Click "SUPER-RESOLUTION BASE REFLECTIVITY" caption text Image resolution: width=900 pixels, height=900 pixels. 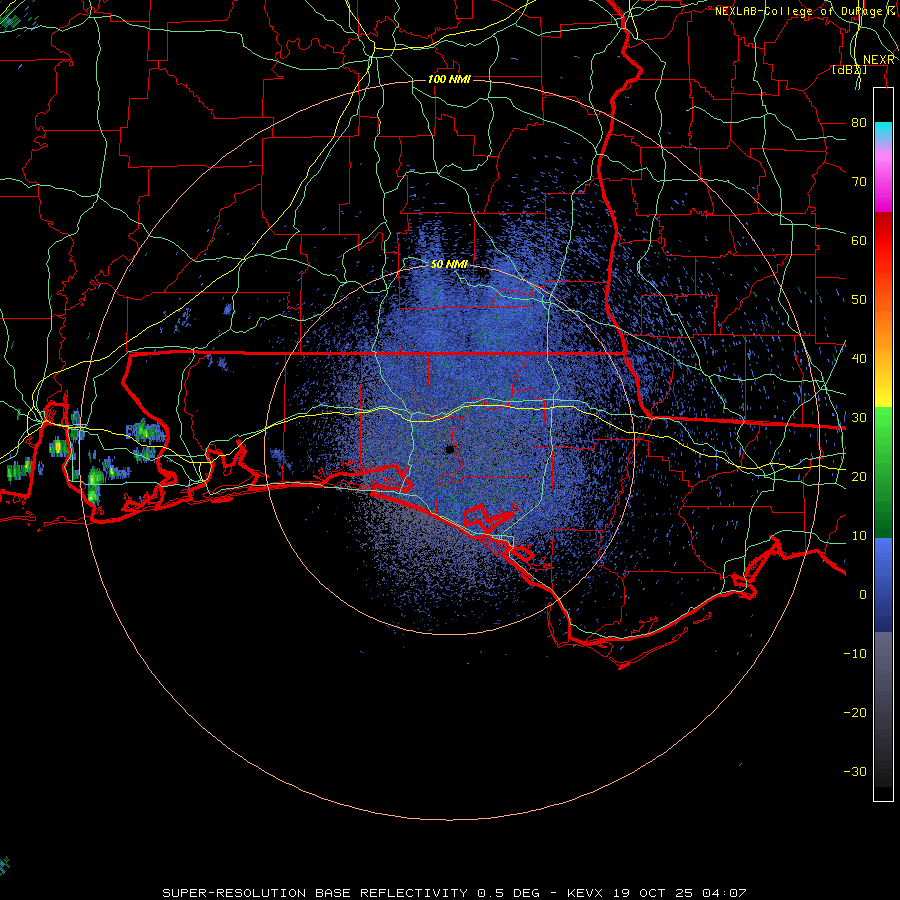coord(315,893)
